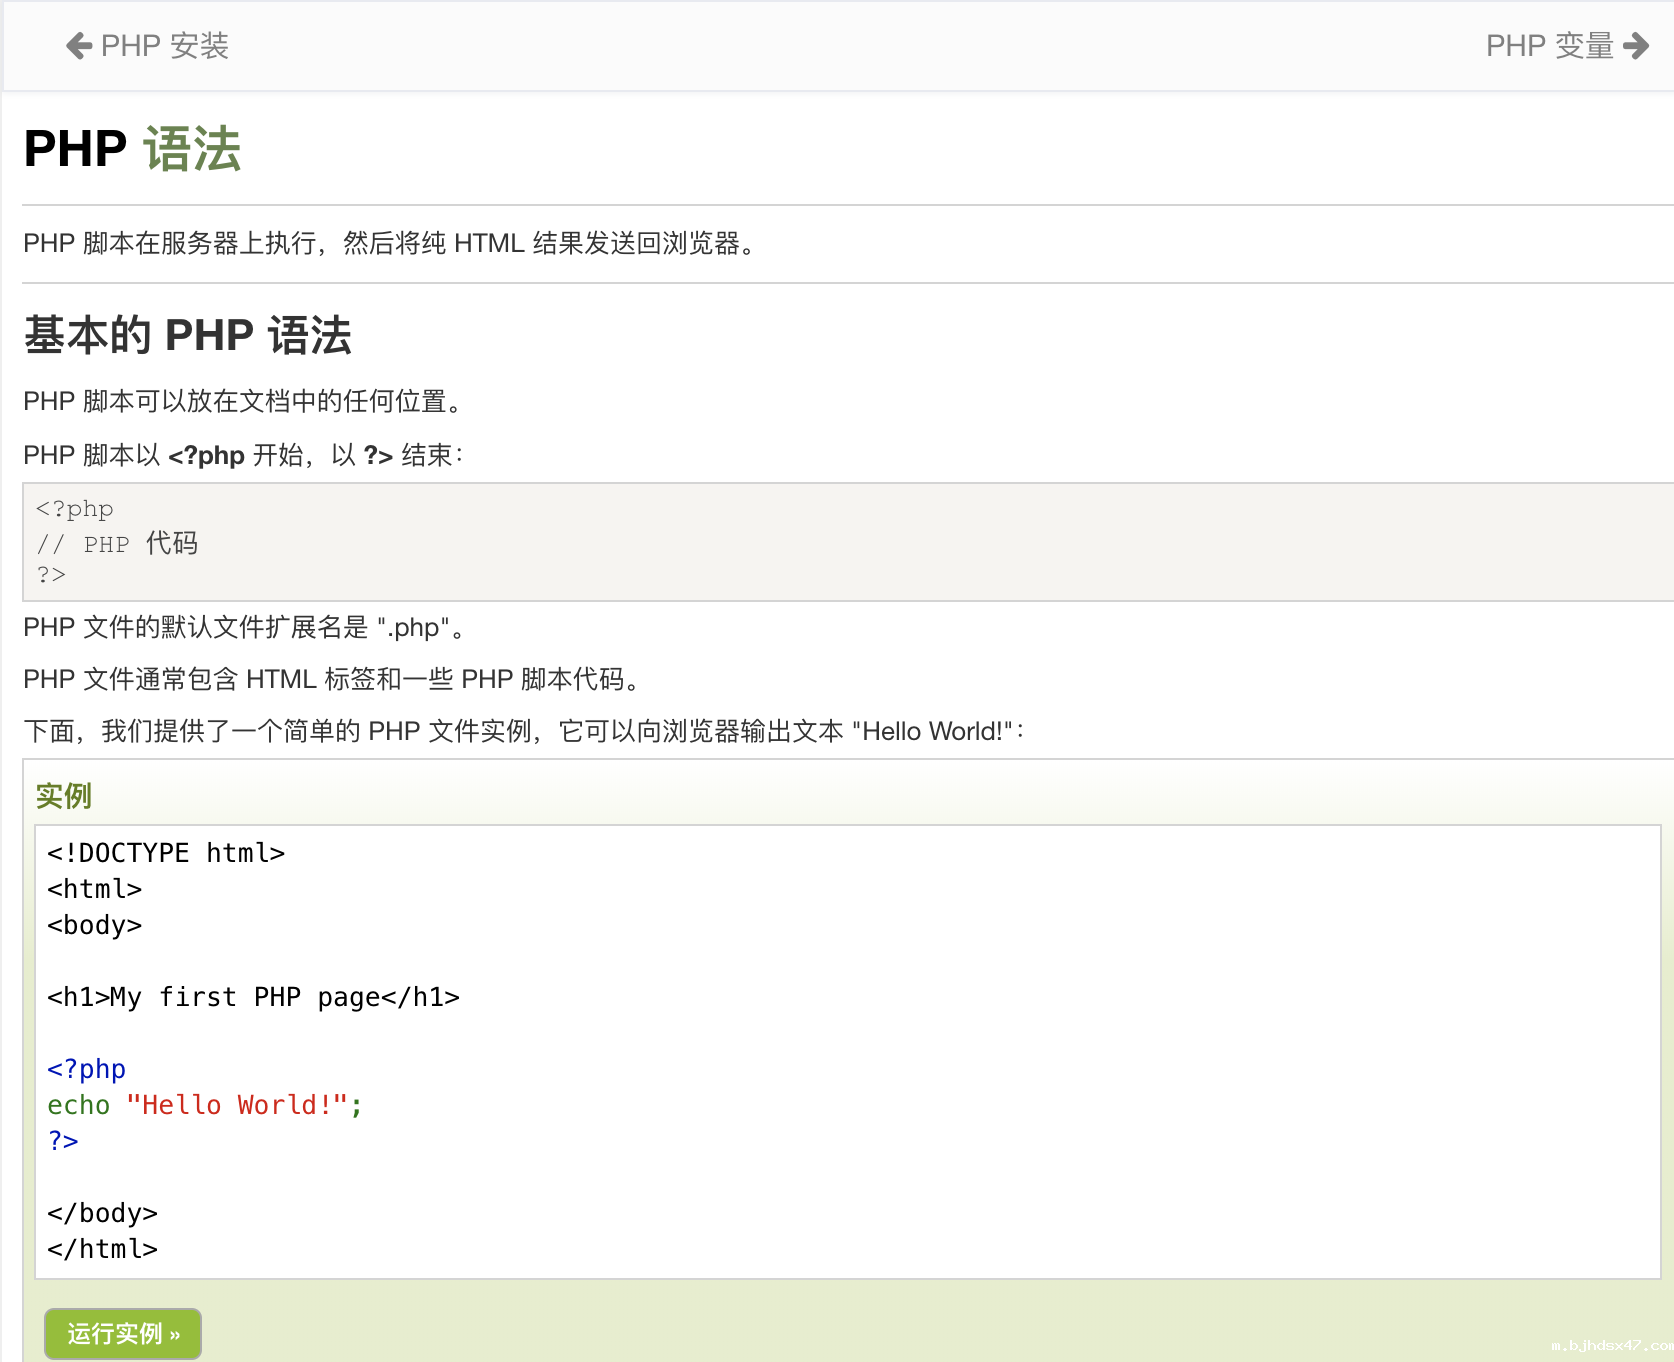
Task: Click the intro sentence about 服务器上执行
Action: pos(390,243)
